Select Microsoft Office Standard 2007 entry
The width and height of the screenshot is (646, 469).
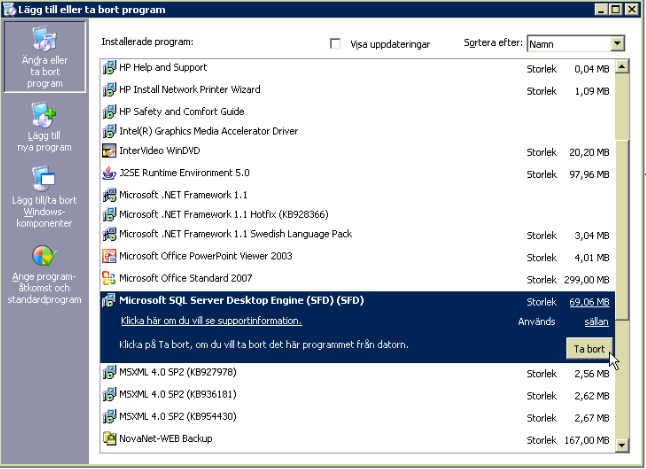tap(357, 279)
